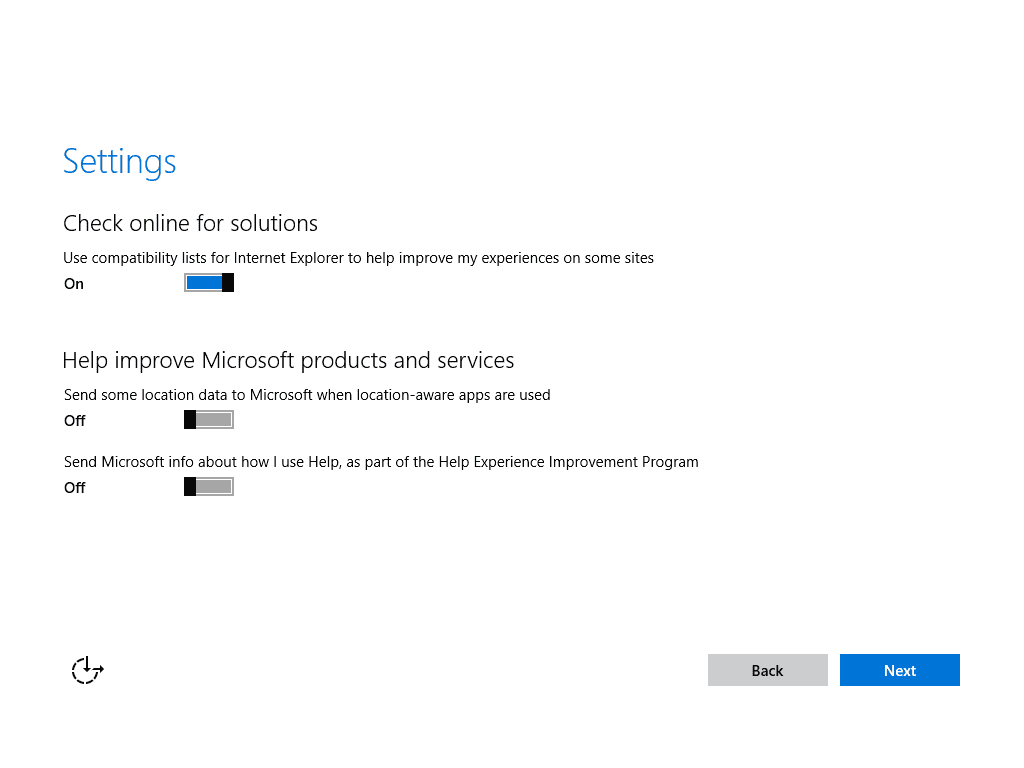Click the Next button
The image size is (1024, 768).
pyautogui.click(x=899, y=670)
